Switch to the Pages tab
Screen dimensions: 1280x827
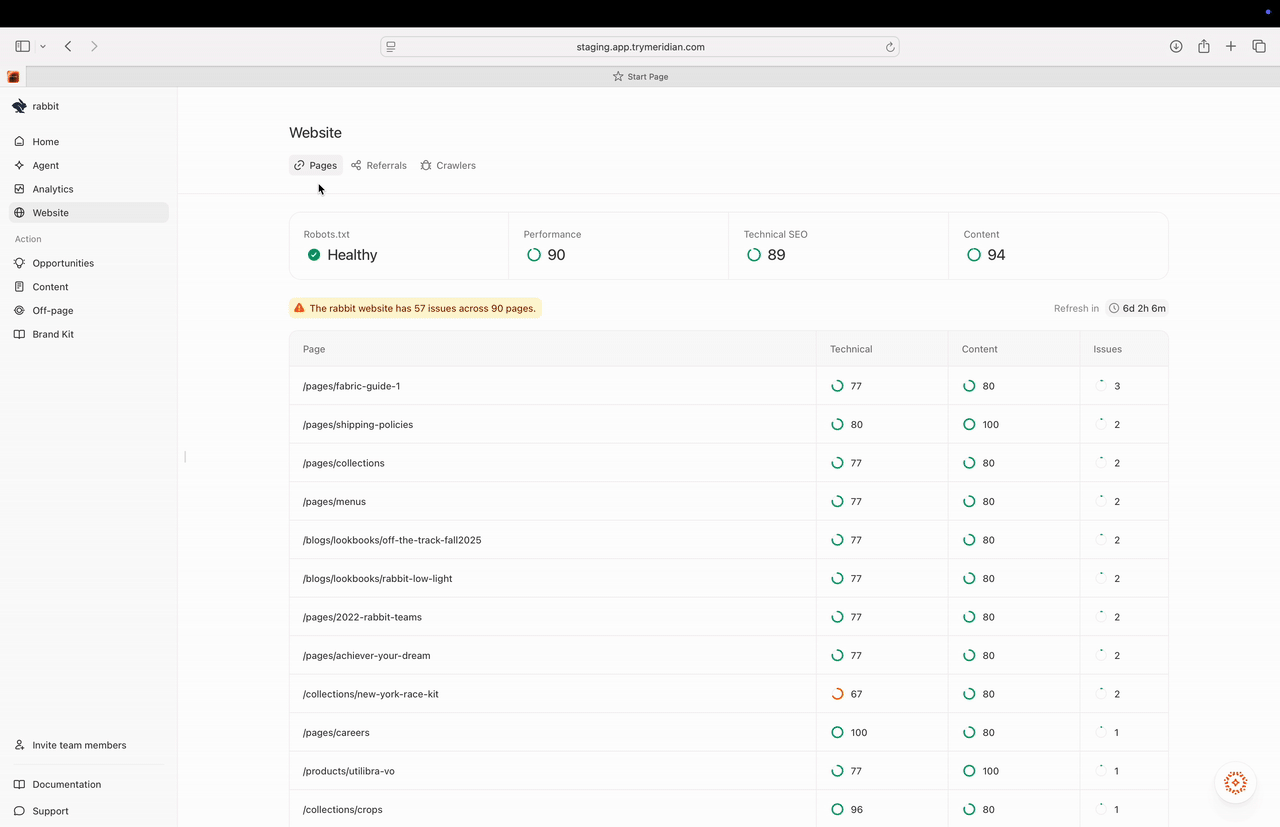coord(316,165)
